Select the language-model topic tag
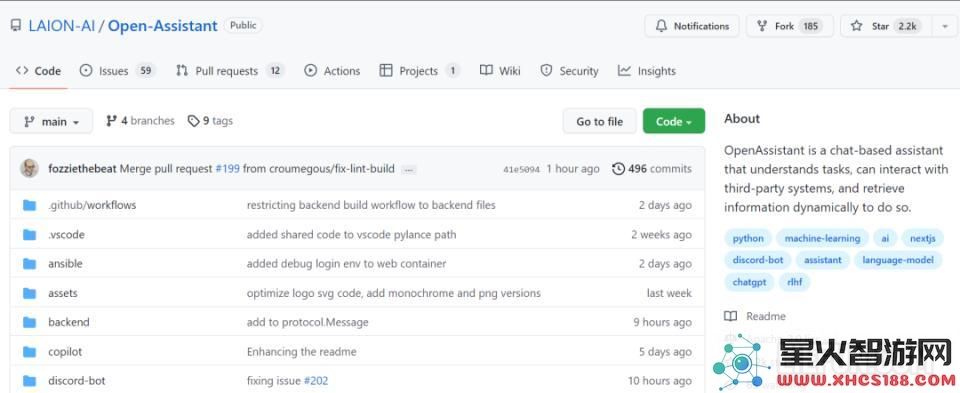 click(x=898, y=260)
